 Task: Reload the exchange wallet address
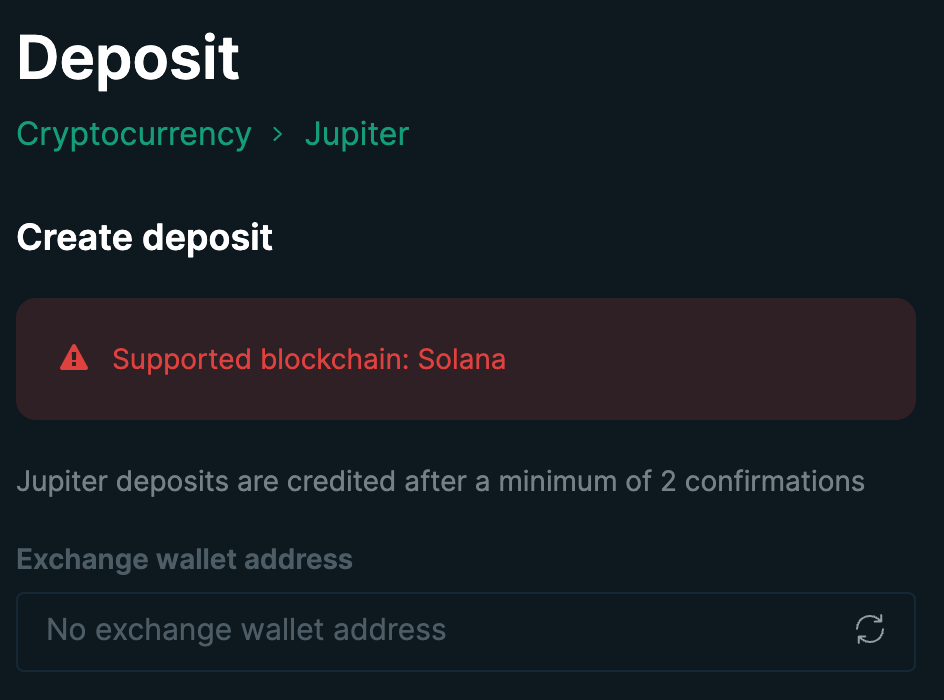click(869, 630)
